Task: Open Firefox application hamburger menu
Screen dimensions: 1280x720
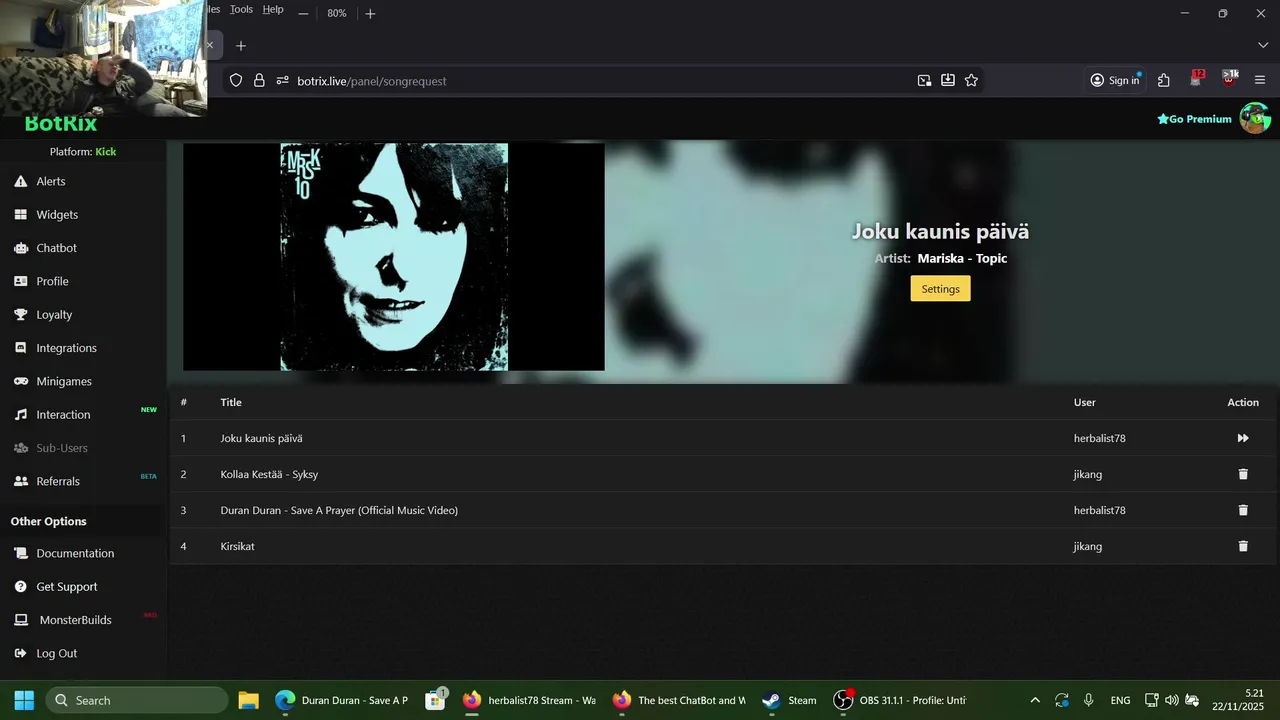Action: pos(1260,81)
